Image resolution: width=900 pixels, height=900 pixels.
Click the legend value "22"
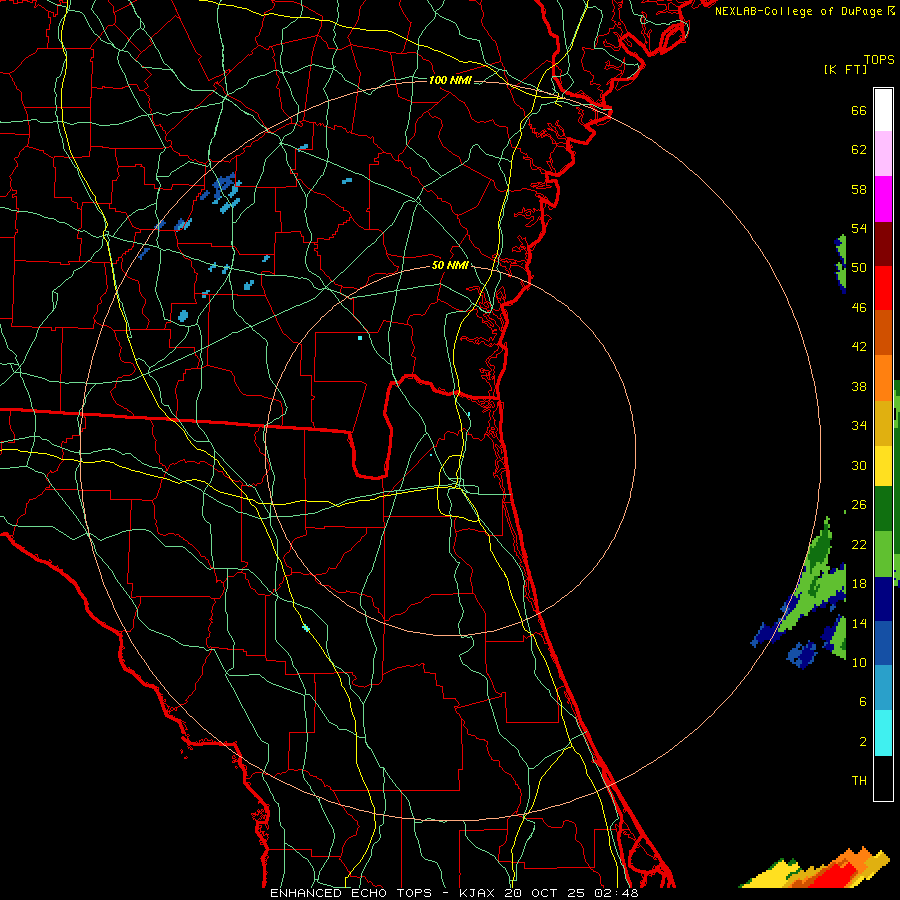tap(859, 544)
